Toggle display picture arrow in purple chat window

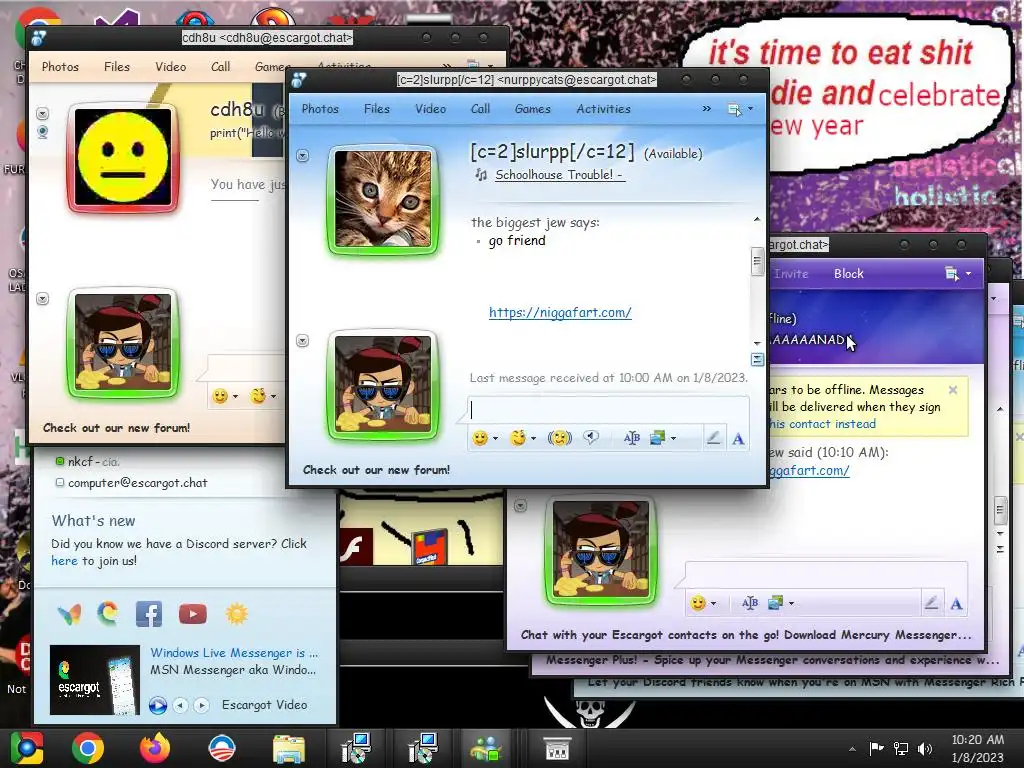click(x=520, y=505)
